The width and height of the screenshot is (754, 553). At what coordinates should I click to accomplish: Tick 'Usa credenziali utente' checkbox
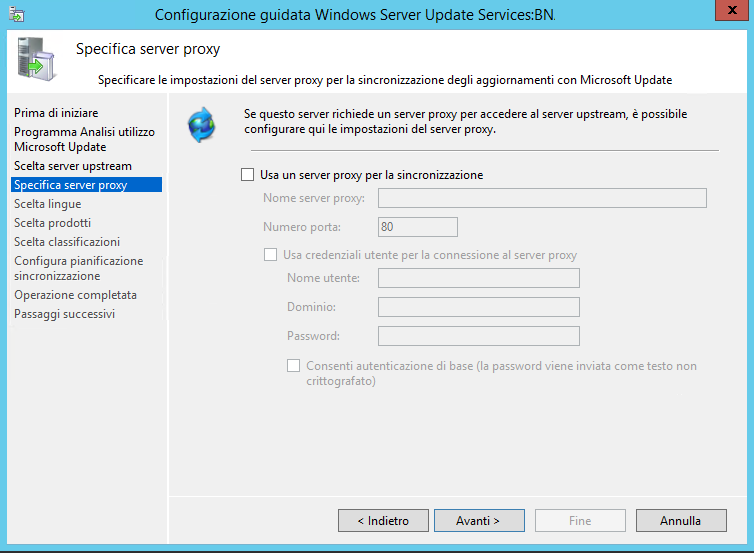270,254
